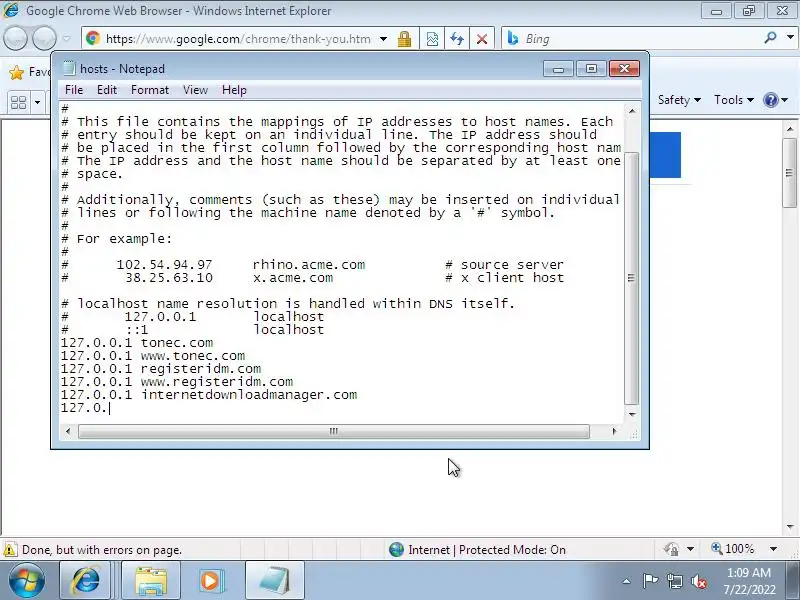Minimize the hosts Notepad window
The image size is (800, 600).
559,68
